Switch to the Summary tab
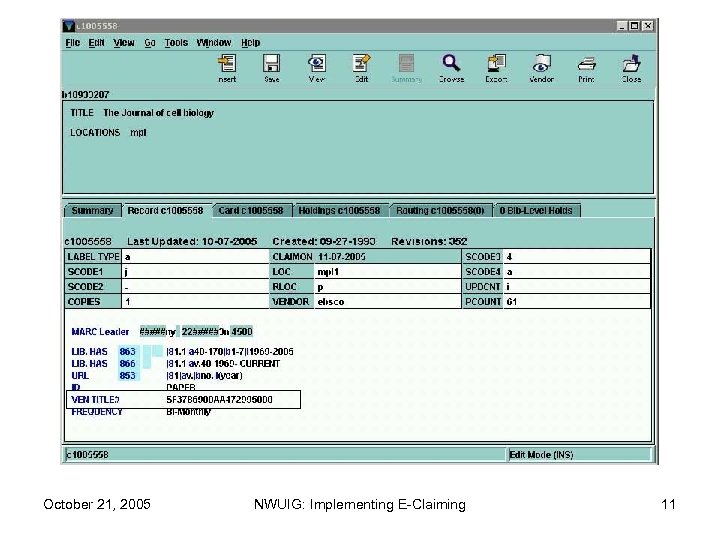This screenshot has width=720, height=540. 92,210
